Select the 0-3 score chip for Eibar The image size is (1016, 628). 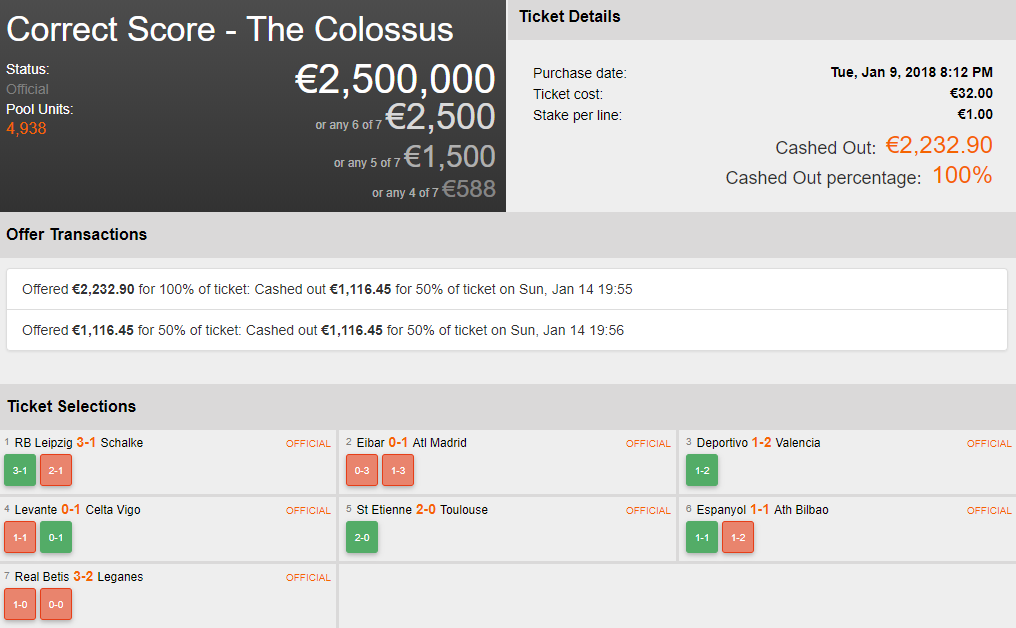(362, 470)
